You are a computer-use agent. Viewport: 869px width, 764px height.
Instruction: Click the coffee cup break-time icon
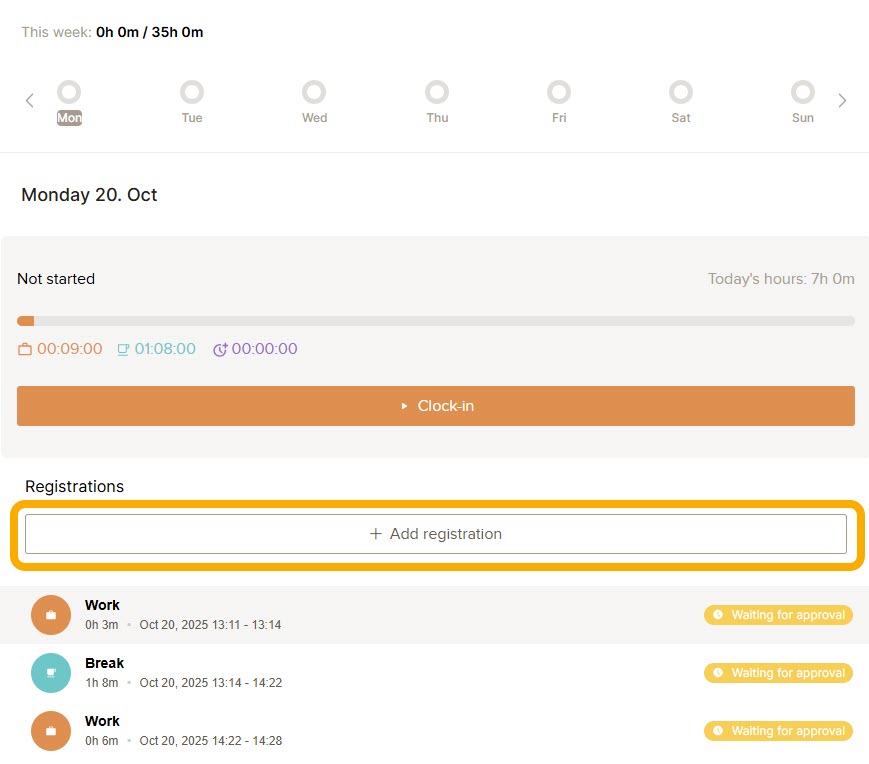tap(123, 350)
